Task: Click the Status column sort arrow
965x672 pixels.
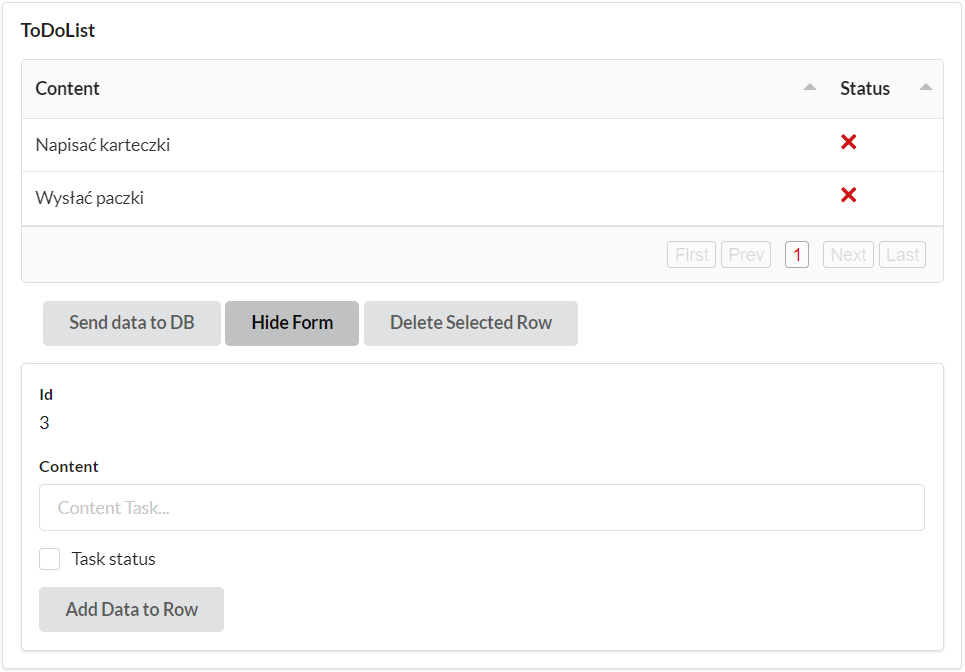Action: 925,88
